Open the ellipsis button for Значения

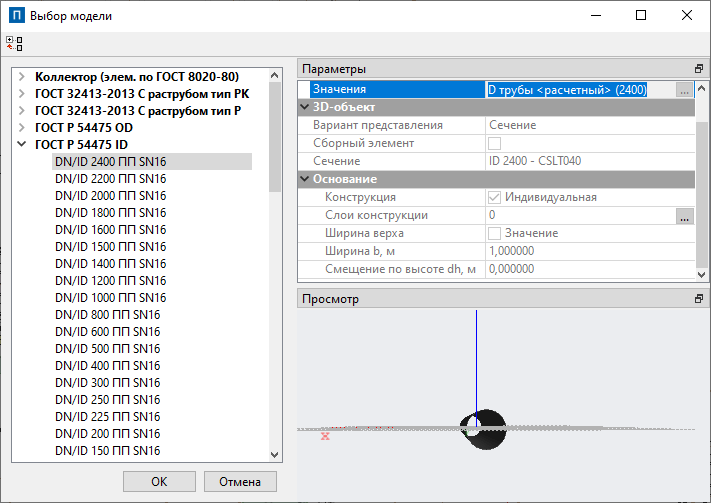684,89
